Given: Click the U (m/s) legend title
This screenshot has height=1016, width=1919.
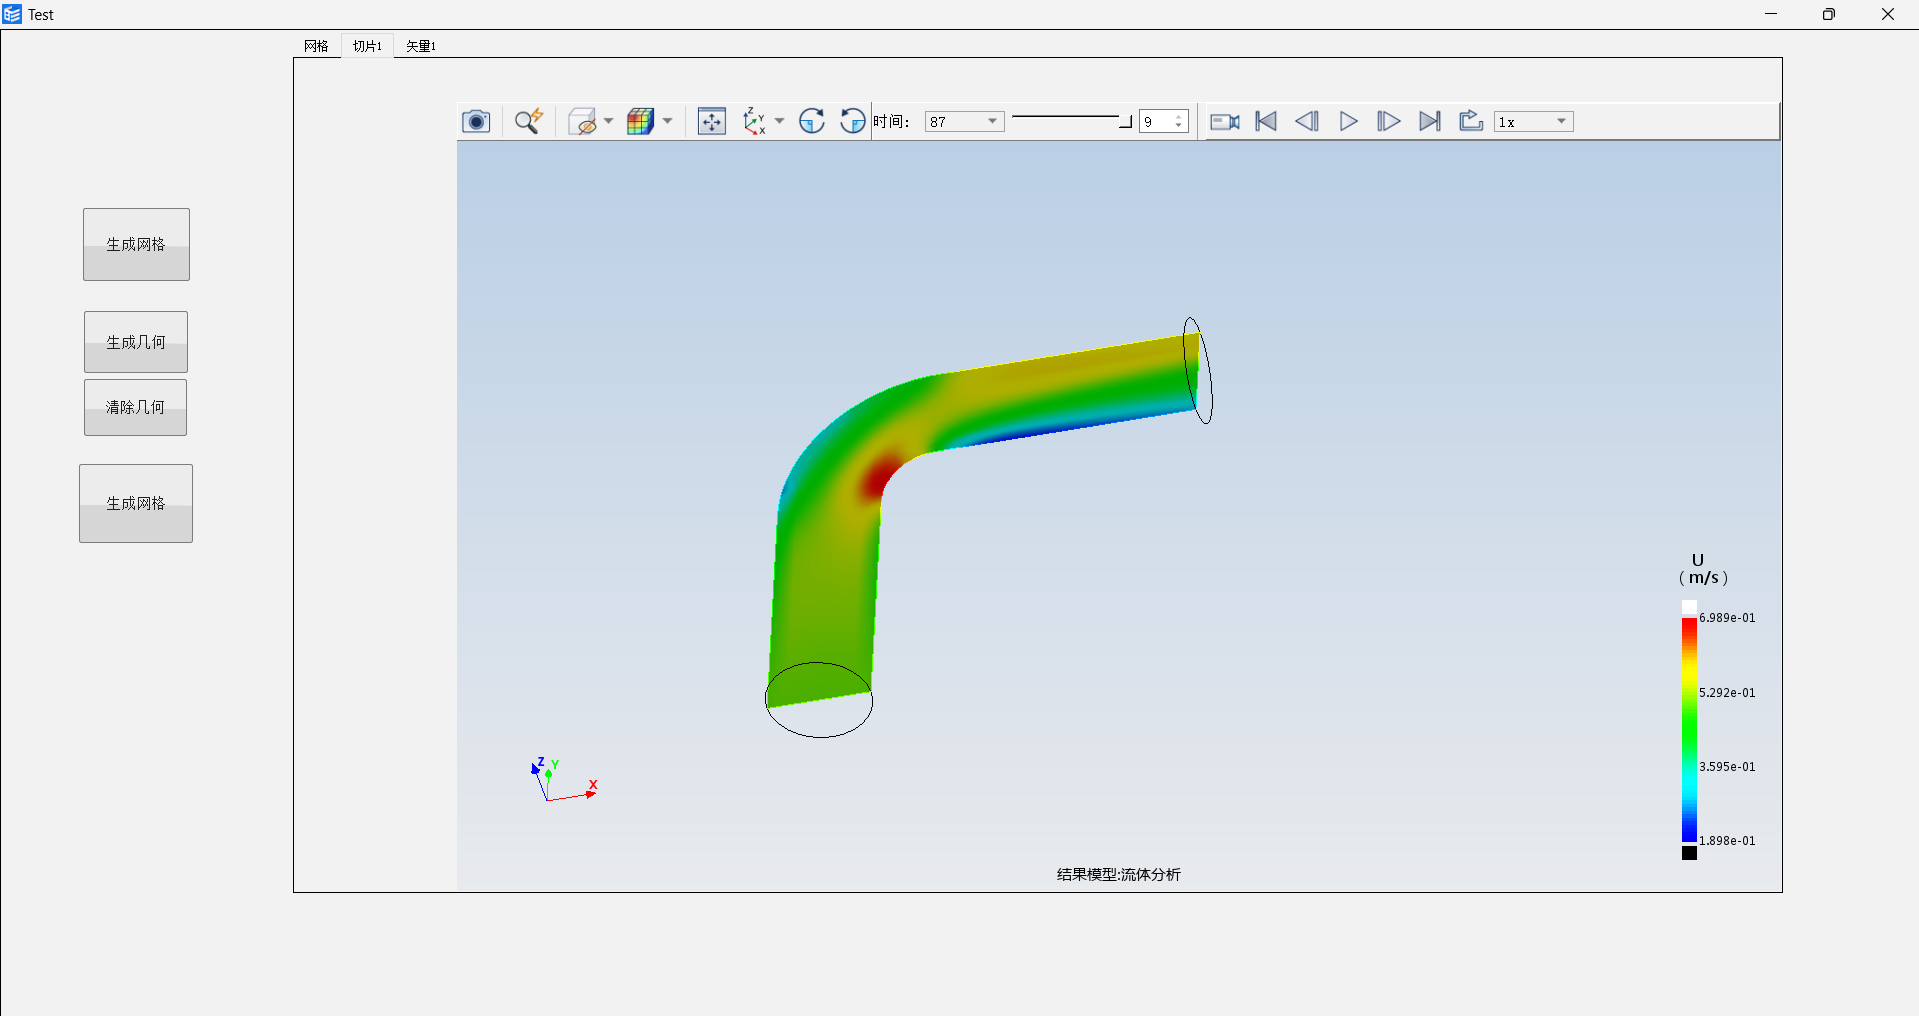Looking at the screenshot, I should click(x=1703, y=569).
